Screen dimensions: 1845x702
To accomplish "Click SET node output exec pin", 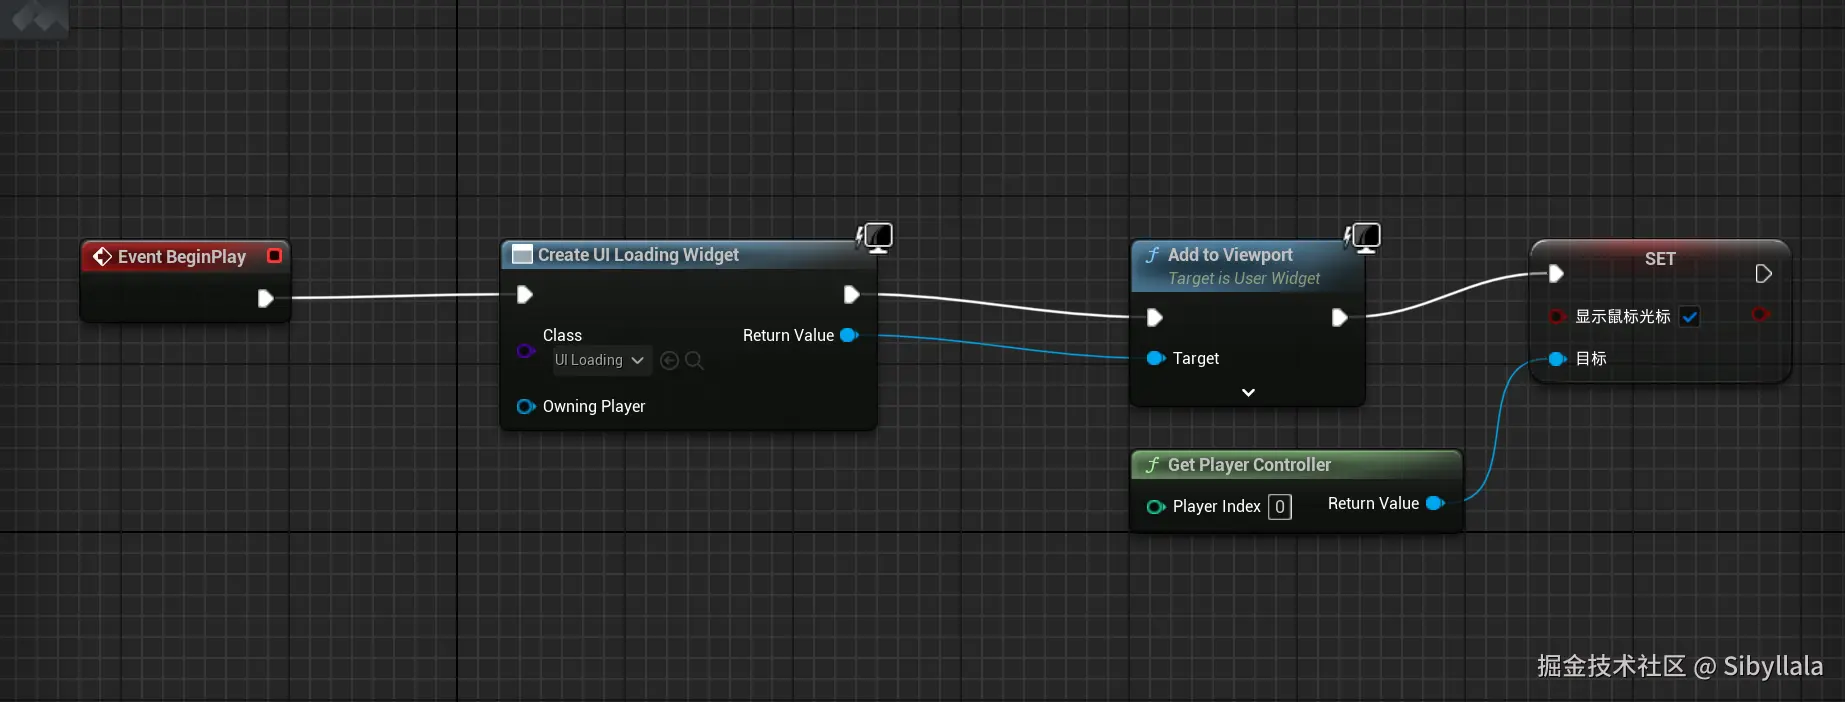I will click(x=1763, y=273).
